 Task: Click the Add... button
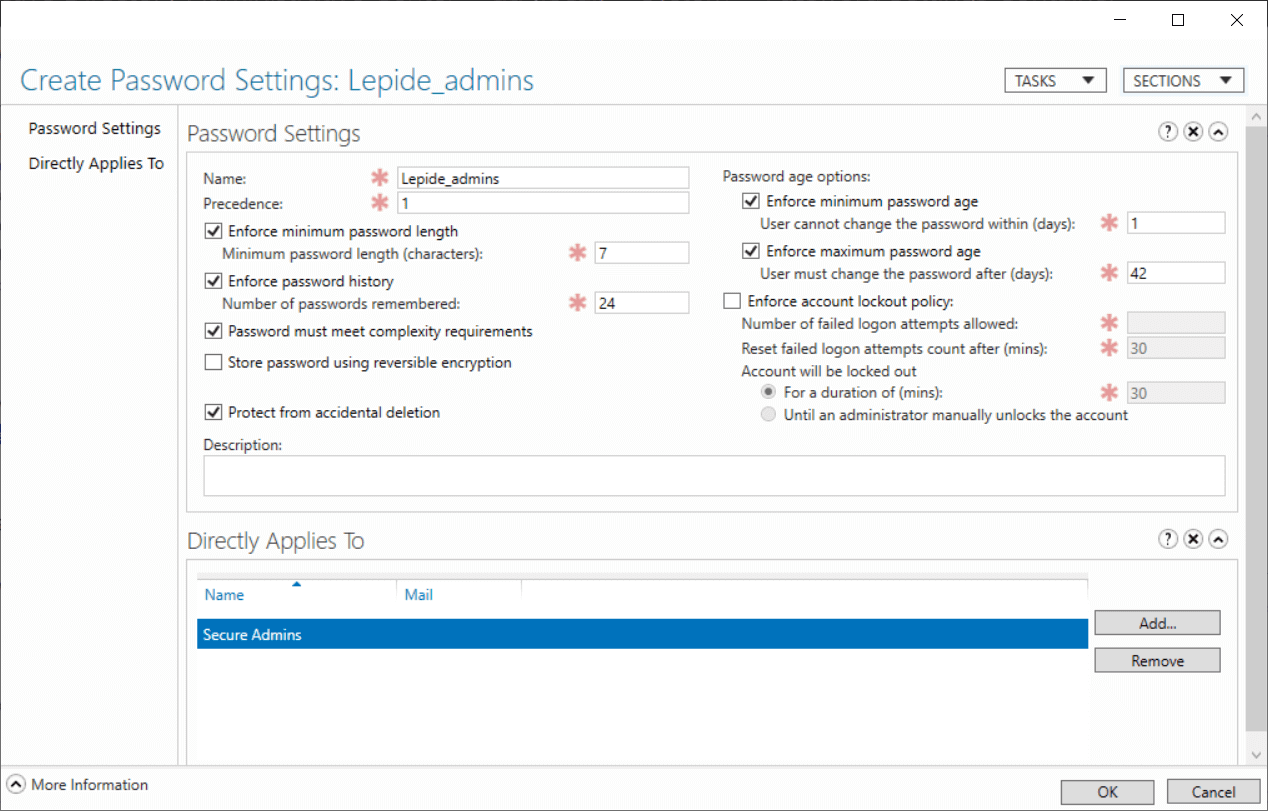(1157, 622)
